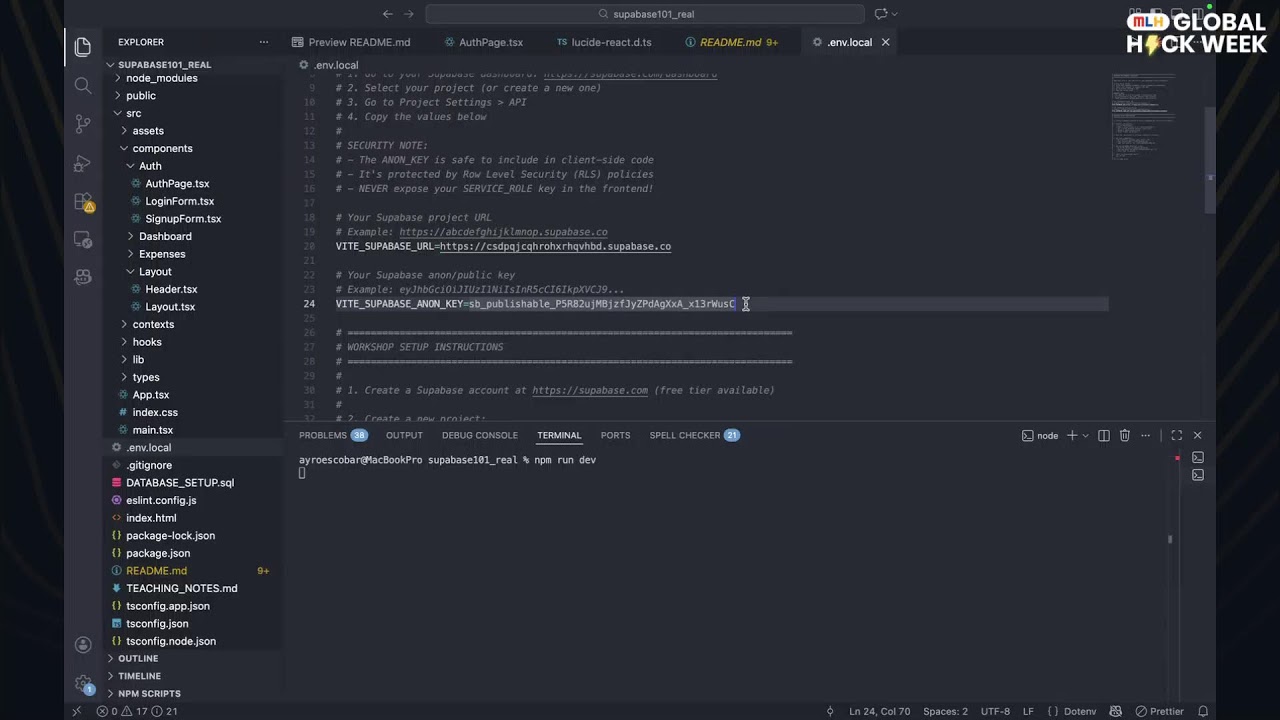Open the DEBUG CONSOLE panel tab
Viewport: 1280px width, 720px height.
pos(480,435)
